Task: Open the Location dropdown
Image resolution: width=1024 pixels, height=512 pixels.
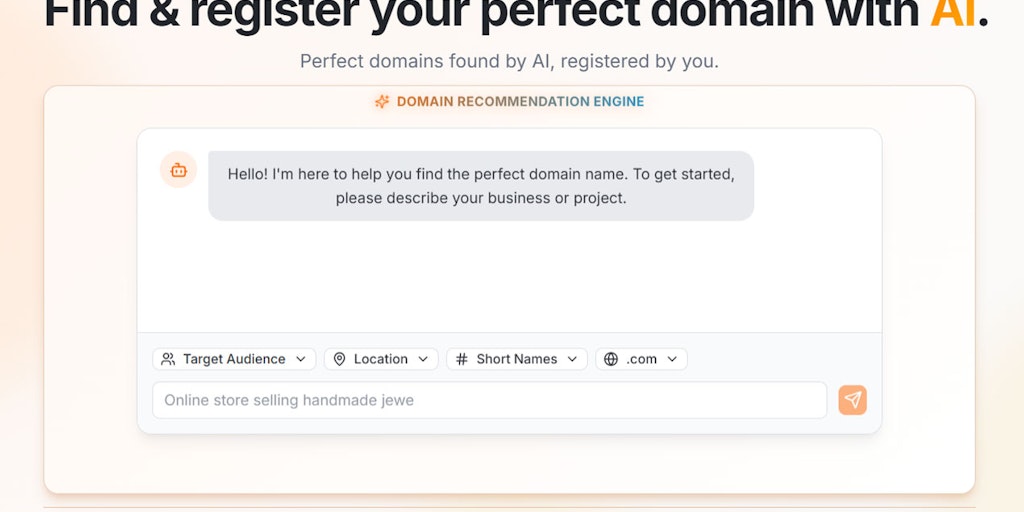Action: pos(381,359)
